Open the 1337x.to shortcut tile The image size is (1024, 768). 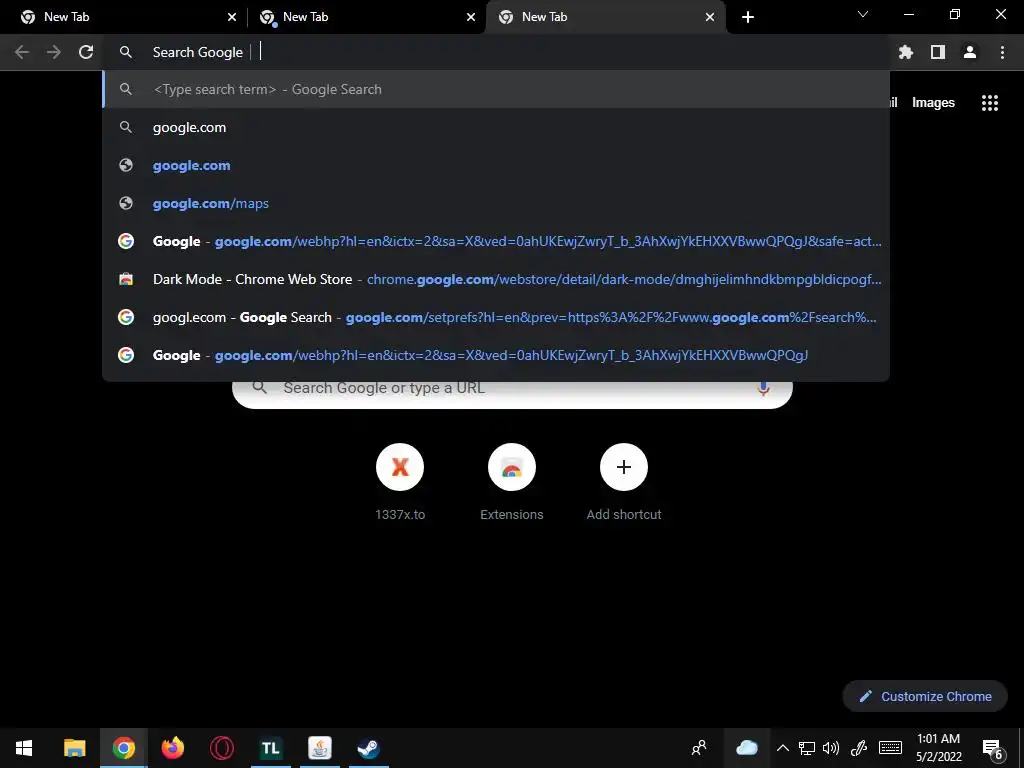(x=400, y=481)
